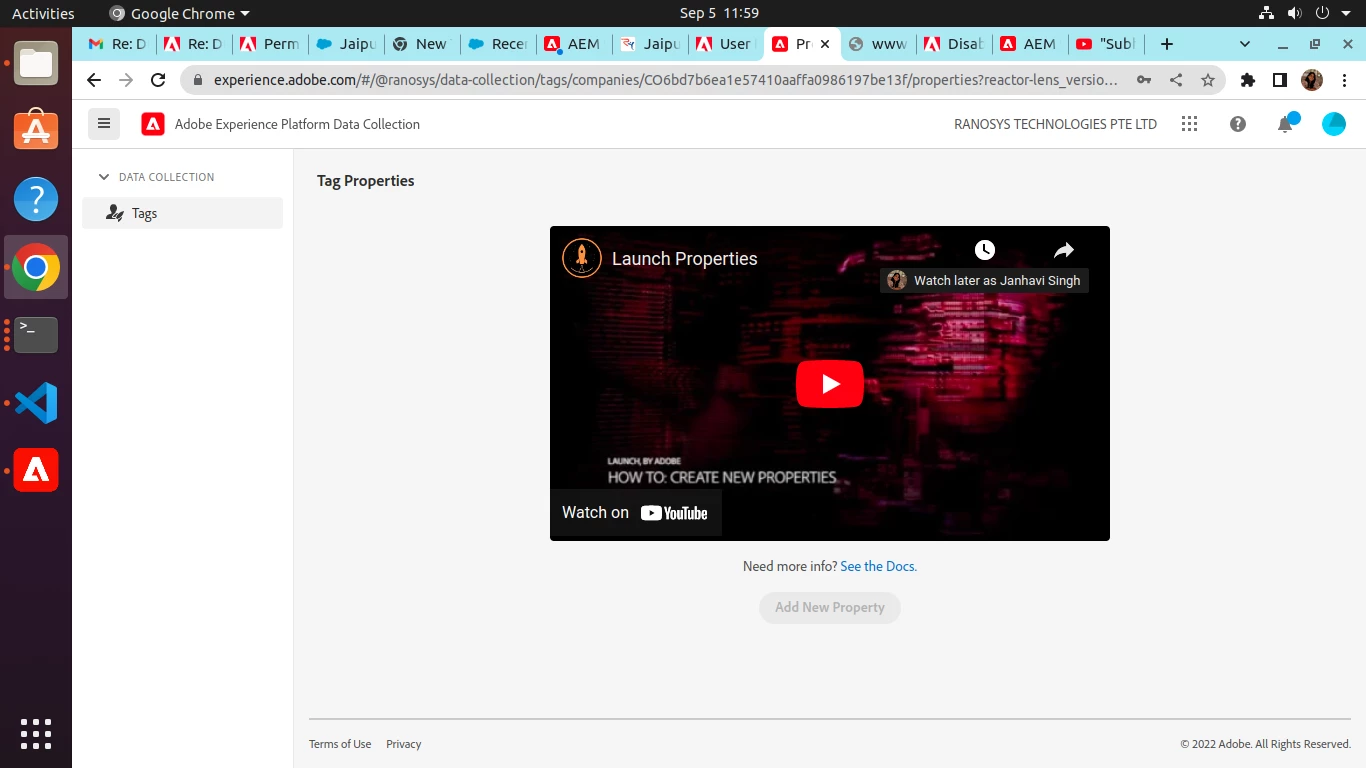Open the Adobe app in dock
The width and height of the screenshot is (1366, 768).
tap(36, 470)
